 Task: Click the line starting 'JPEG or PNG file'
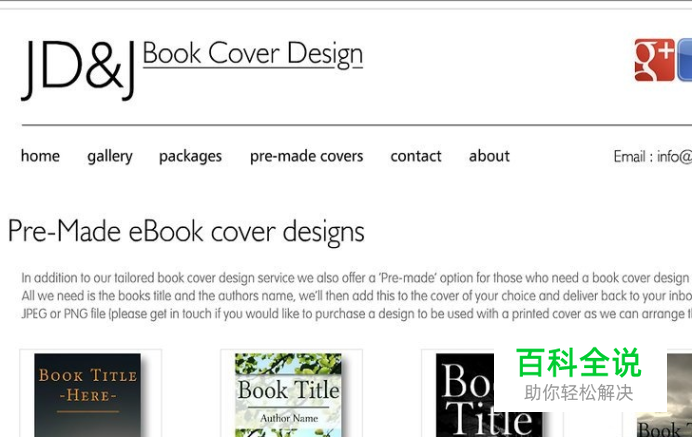(356, 313)
